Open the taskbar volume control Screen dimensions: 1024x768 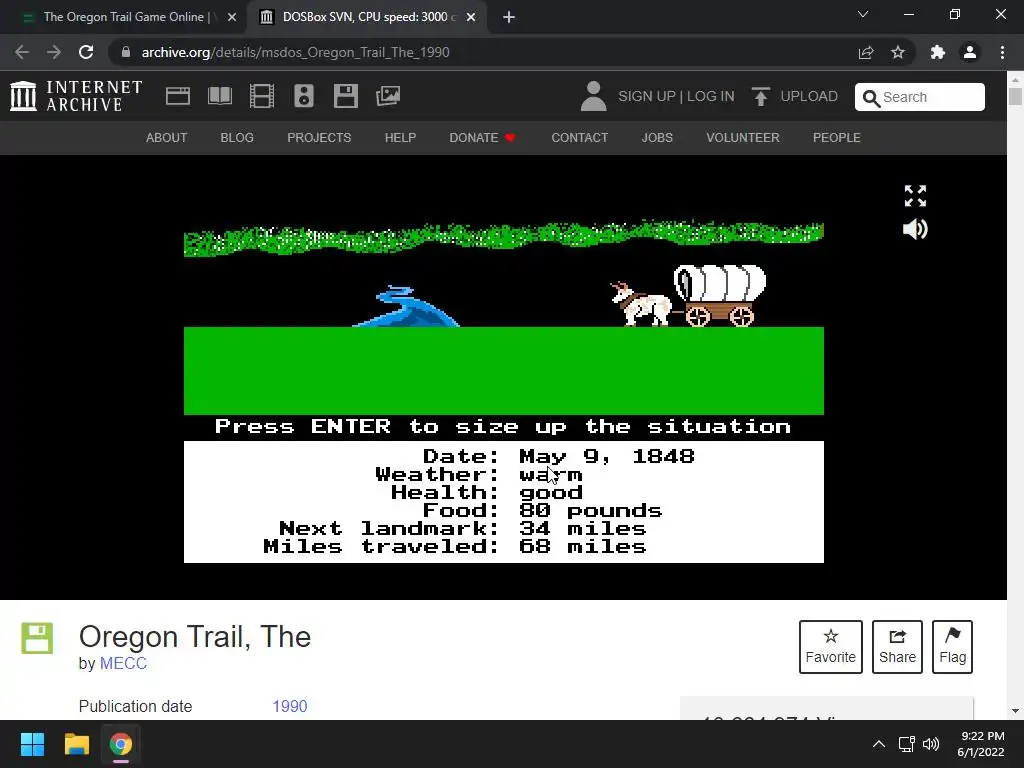(931, 744)
